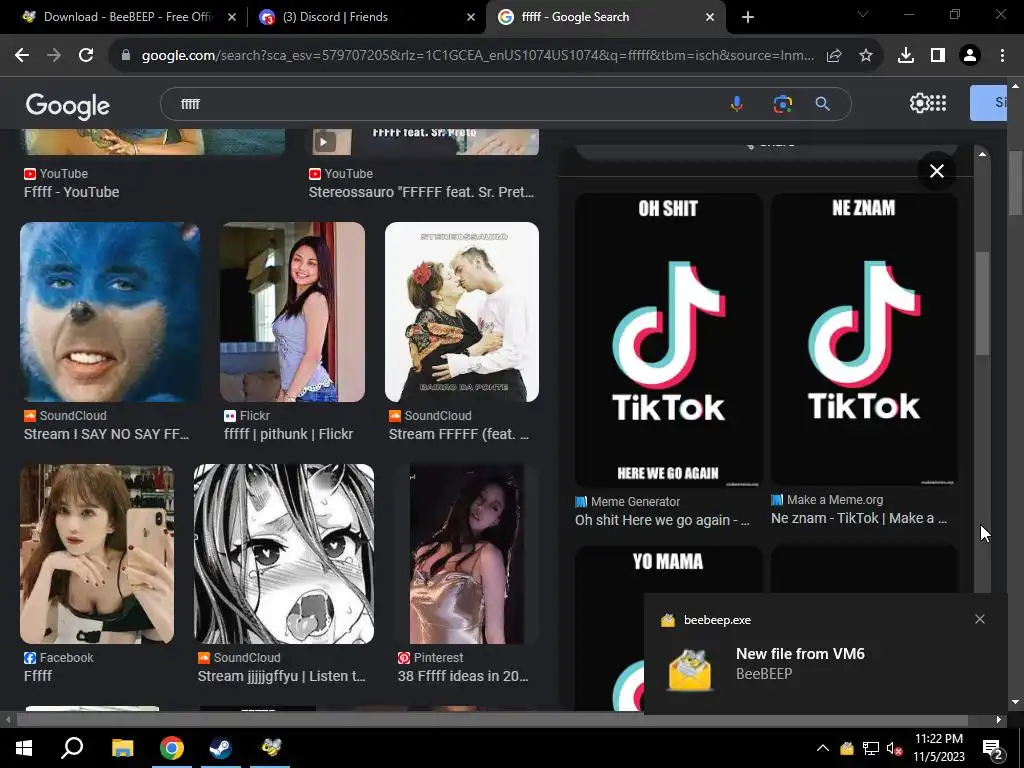Click the preview panel vertical scrollbar thumb
The width and height of the screenshot is (1024, 768).
[x=982, y=304]
